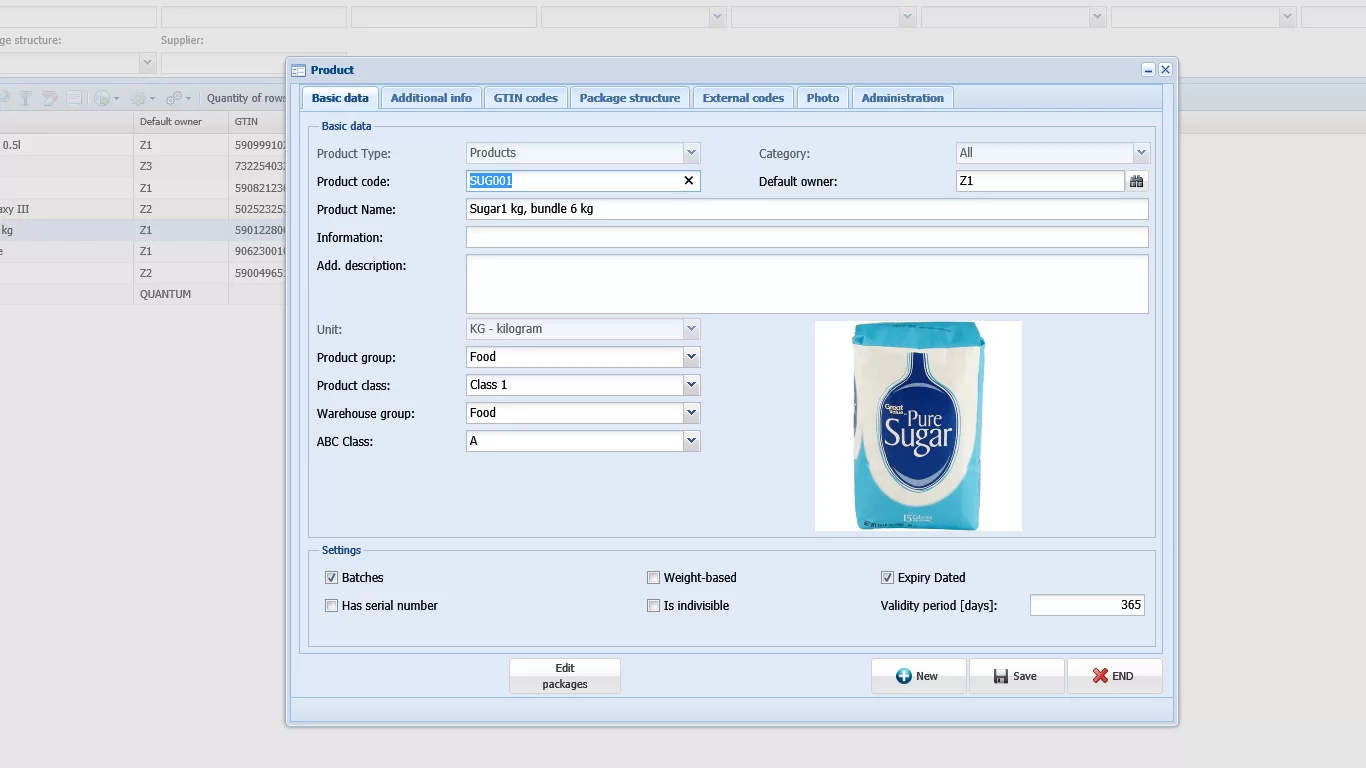Open the Warehouse group dropdown
This screenshot has width=1366, height=768.
tap(691, 413)
